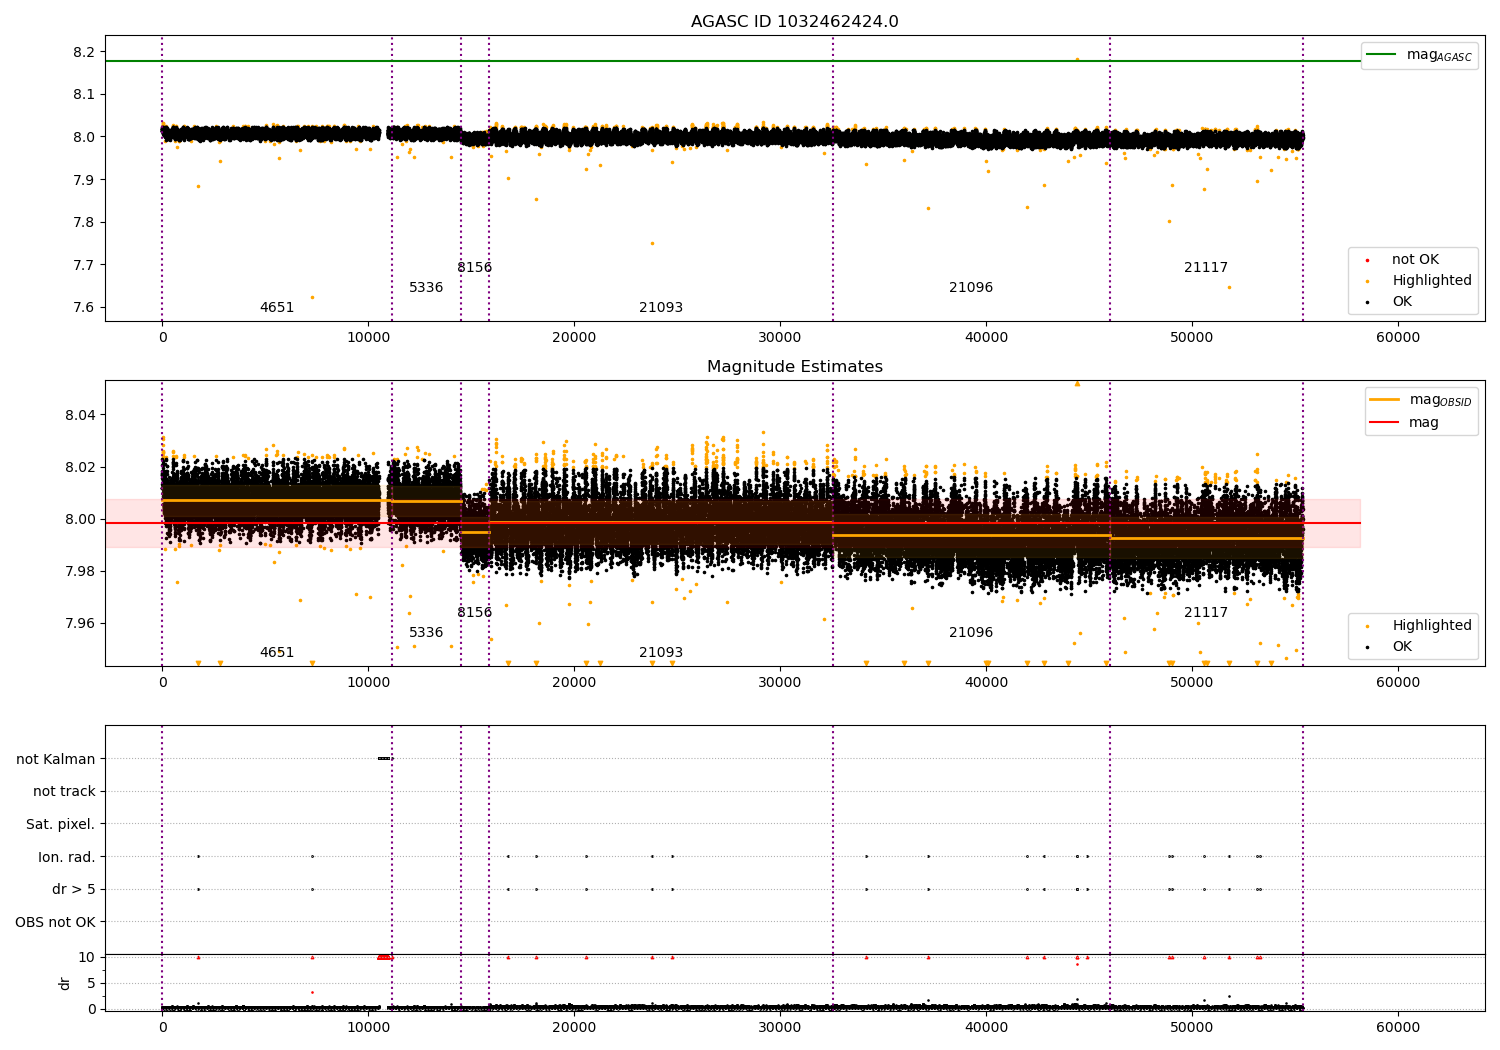Screen dimensions: 1500x1050
Task: Click the 7.96 tick label on the middle y-axis
Action: [80, 623]
